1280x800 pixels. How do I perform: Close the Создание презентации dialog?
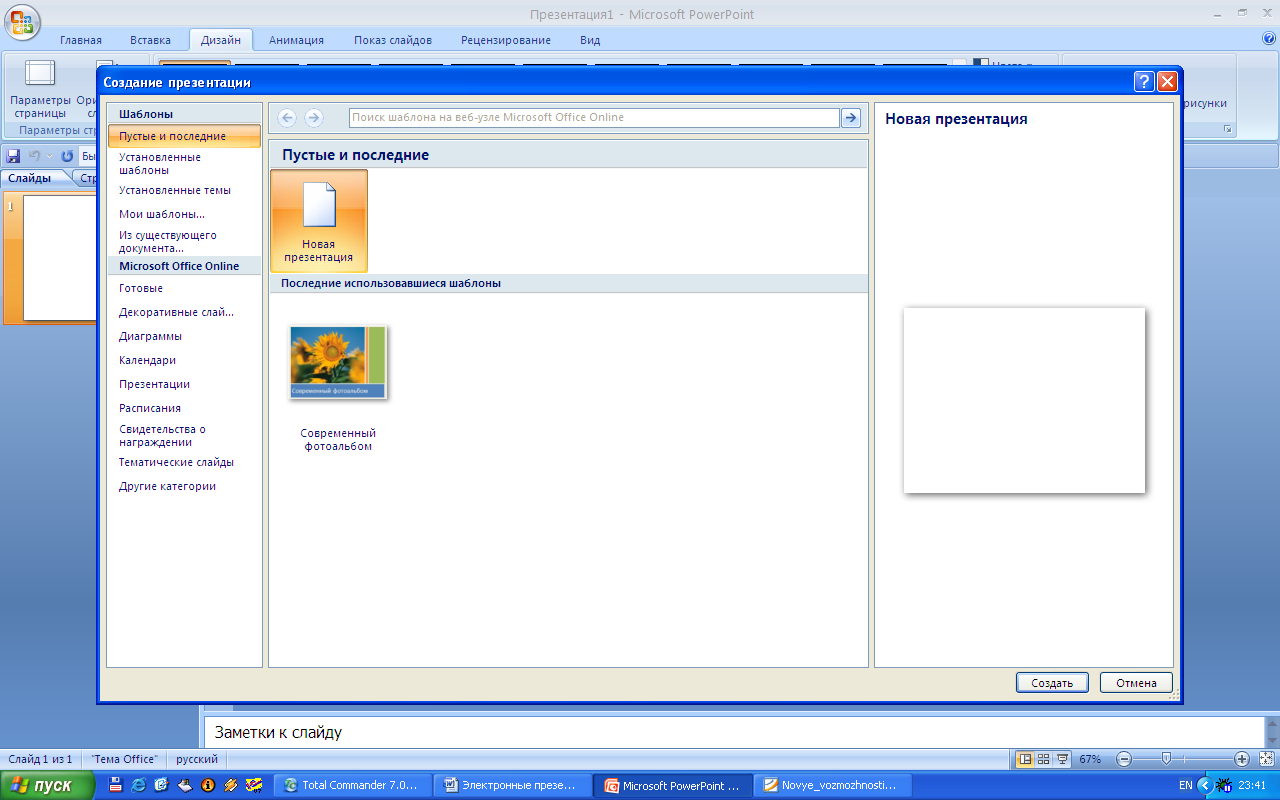pyautogui.click(x=1167, y=82)
